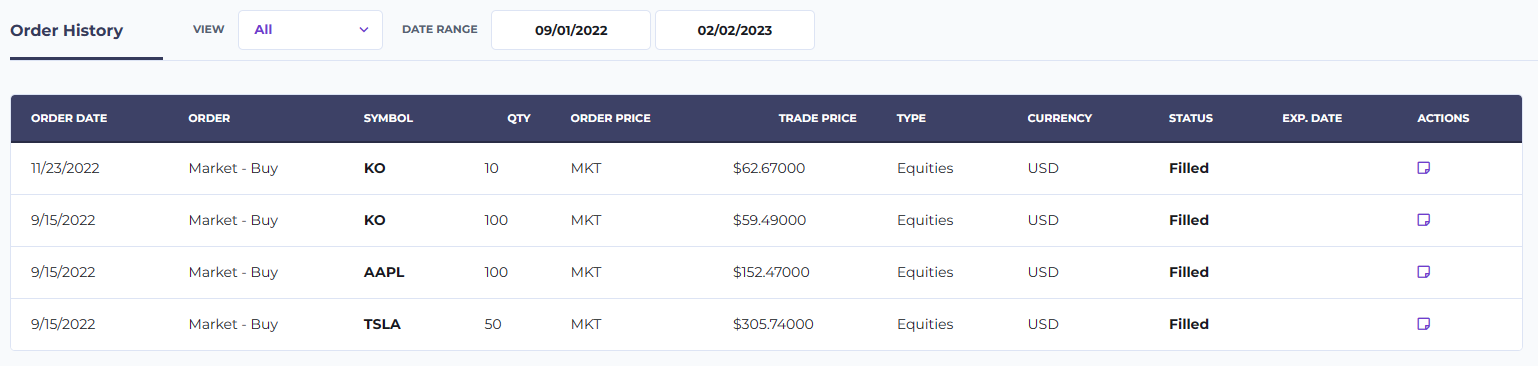Expand the View dropdown showing All
Viewport: 1538px width, 366px height.
pyautogui.click(x=310, y=30)
